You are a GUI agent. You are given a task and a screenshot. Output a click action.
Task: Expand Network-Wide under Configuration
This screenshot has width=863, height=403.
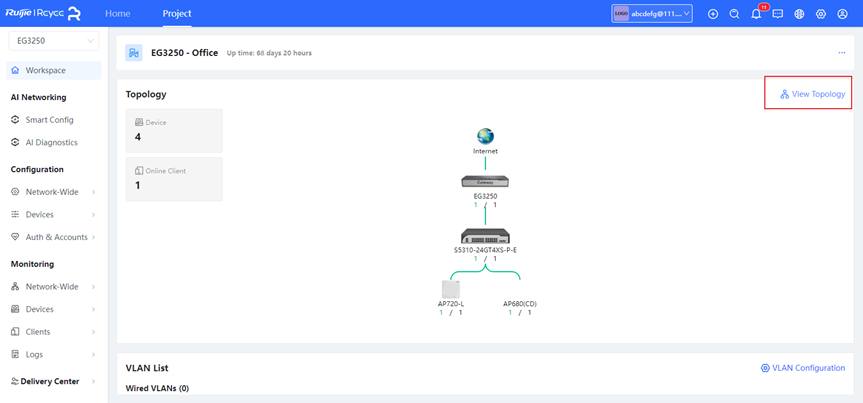[x=54, y=192]
